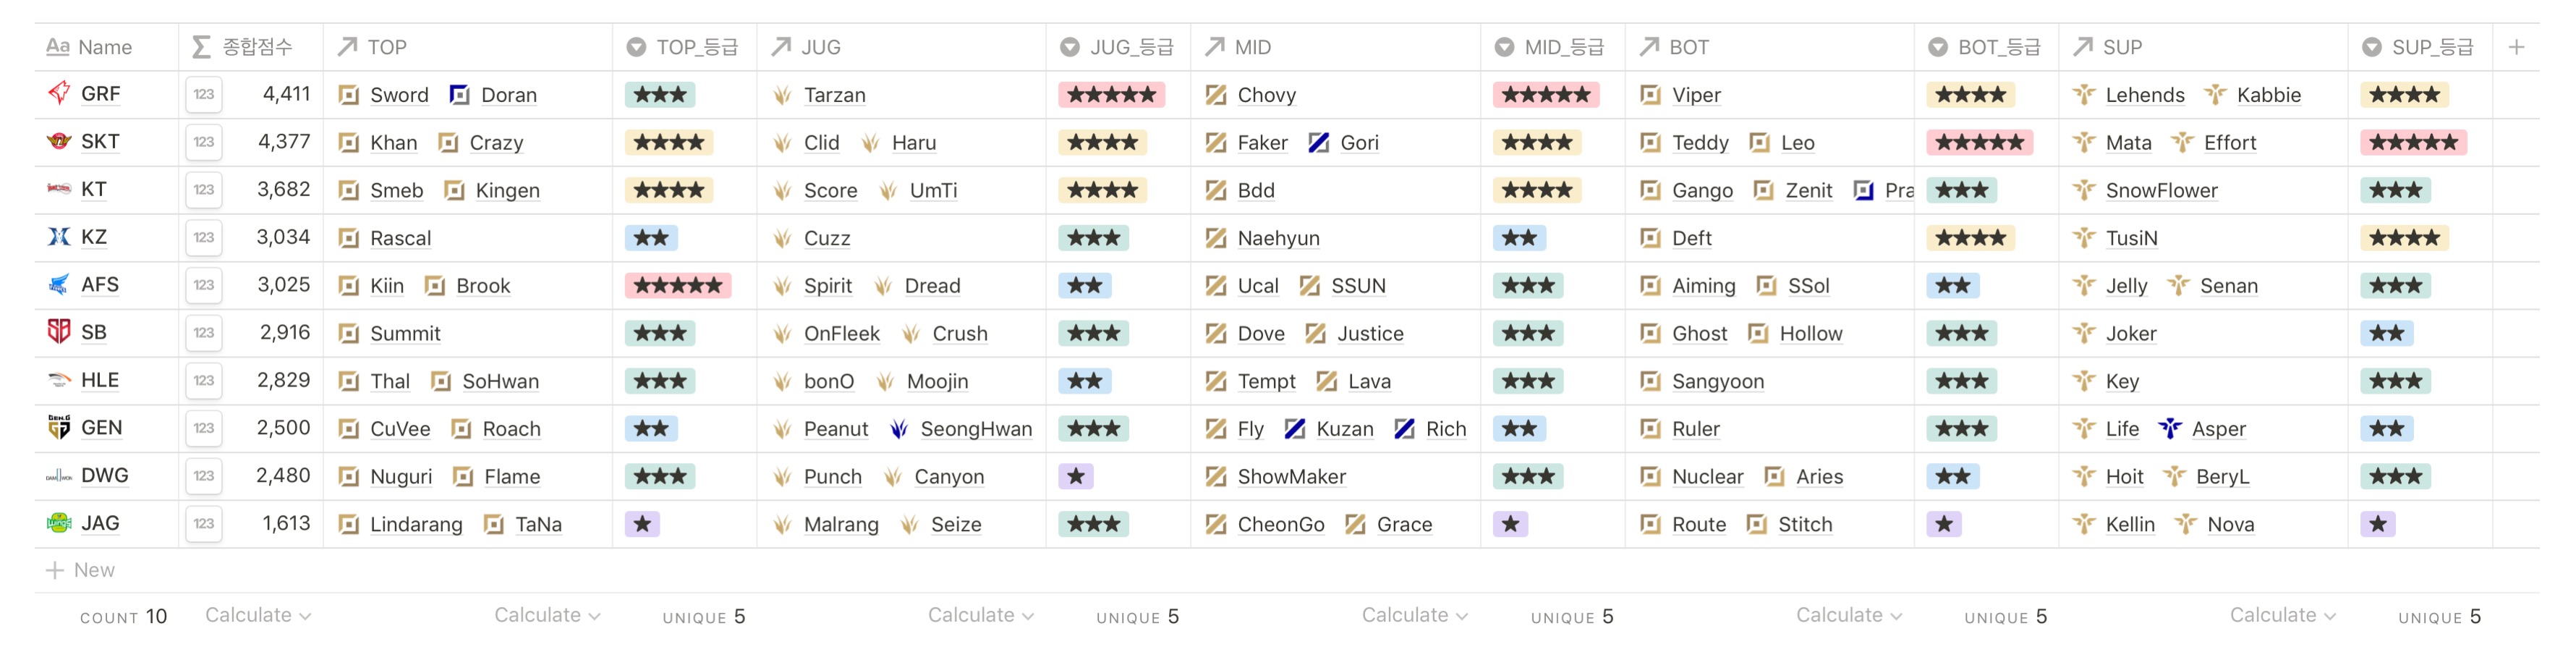
Task: Open the Calculate dropdown under 종합점수 column
Action: (257, 616)
